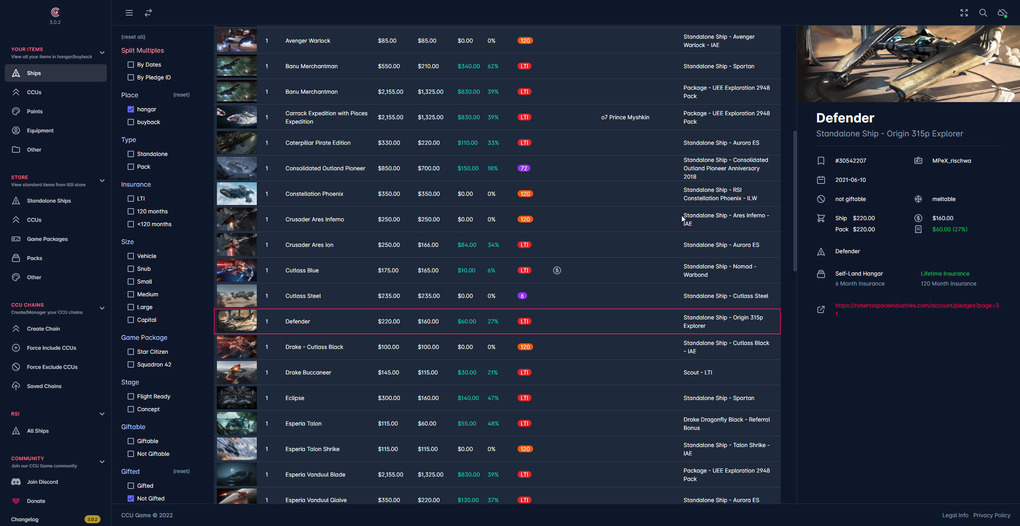Collapse the Community section chevron
Image resolution: width=1020 pixels, height=526 pixels.
tap(102, 462)
